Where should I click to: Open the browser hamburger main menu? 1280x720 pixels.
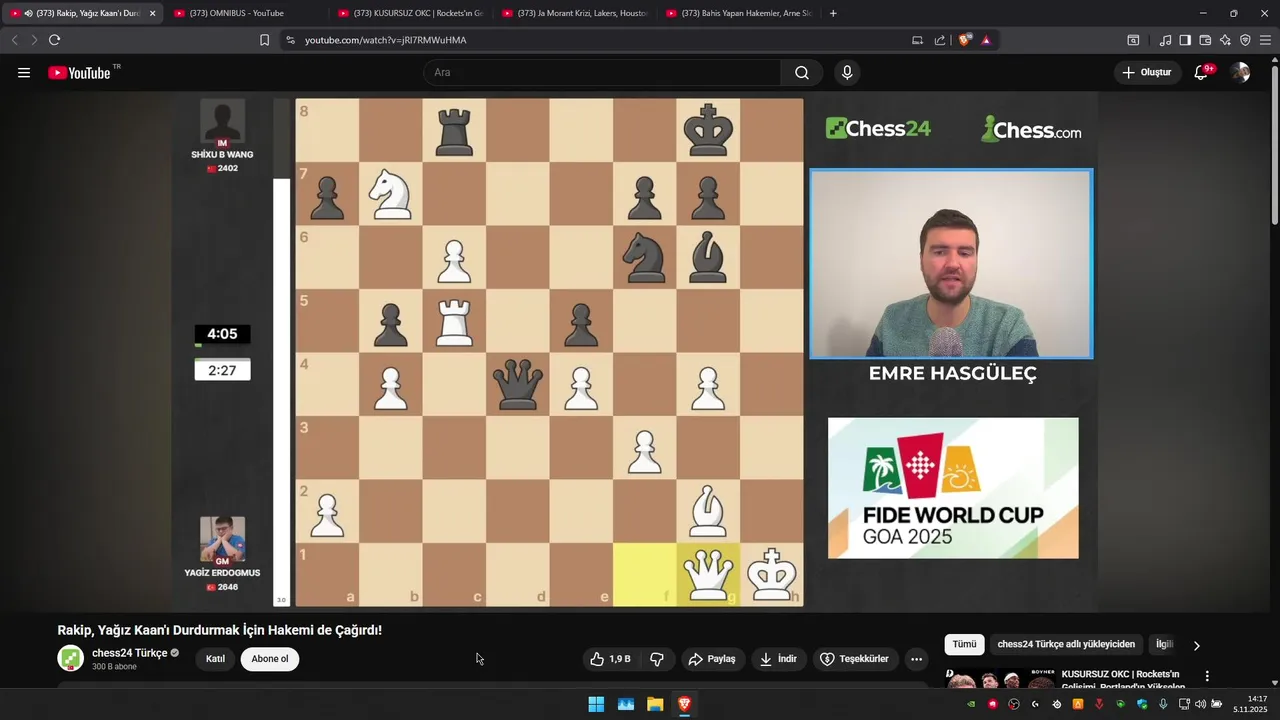click(1266, 40)
